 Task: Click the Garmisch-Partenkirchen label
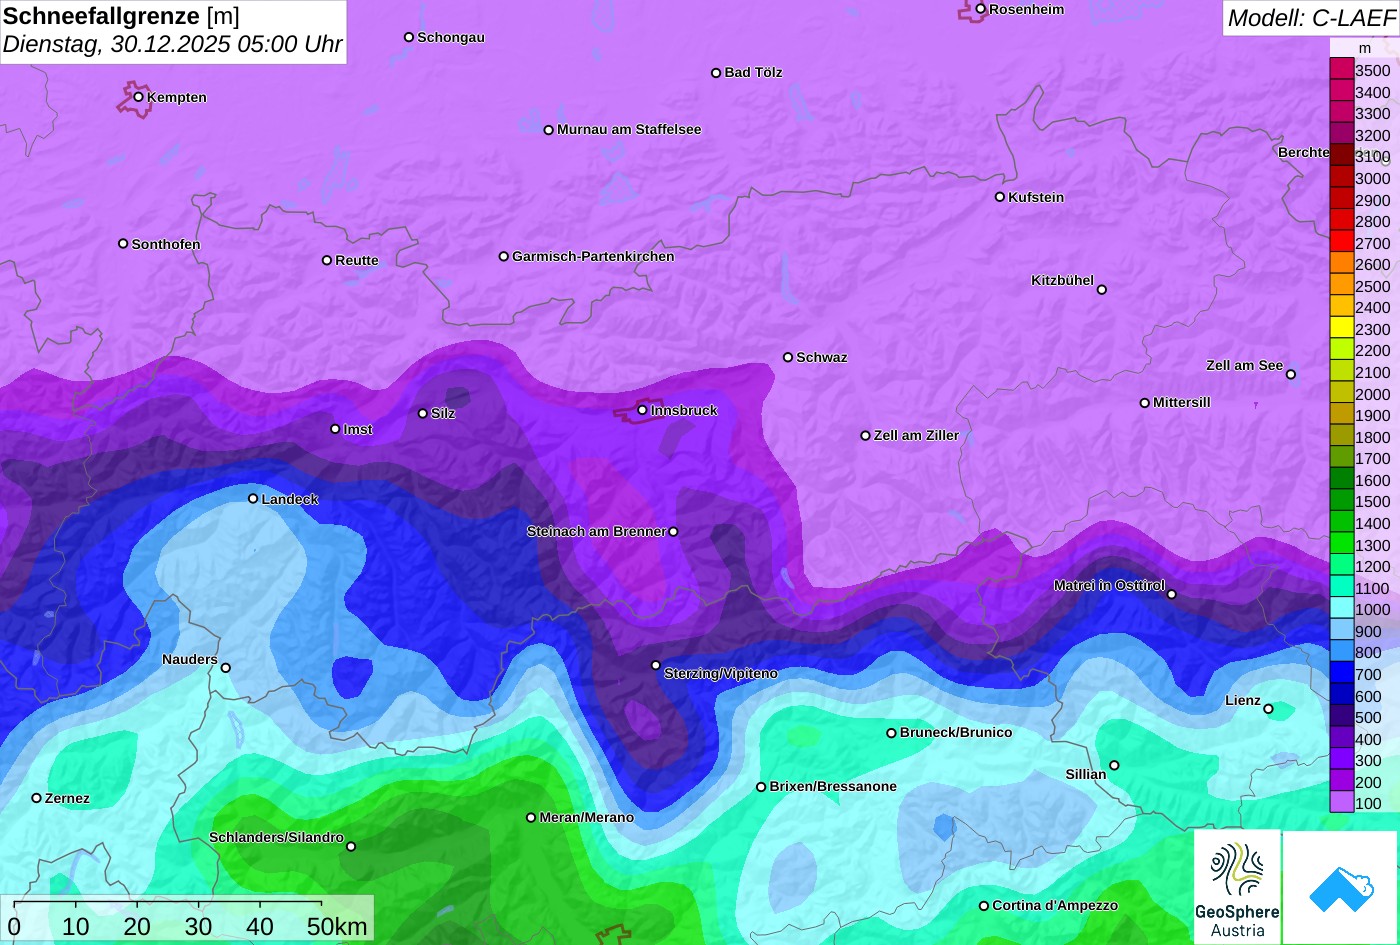pyautogui.click(x=593, y=257)
